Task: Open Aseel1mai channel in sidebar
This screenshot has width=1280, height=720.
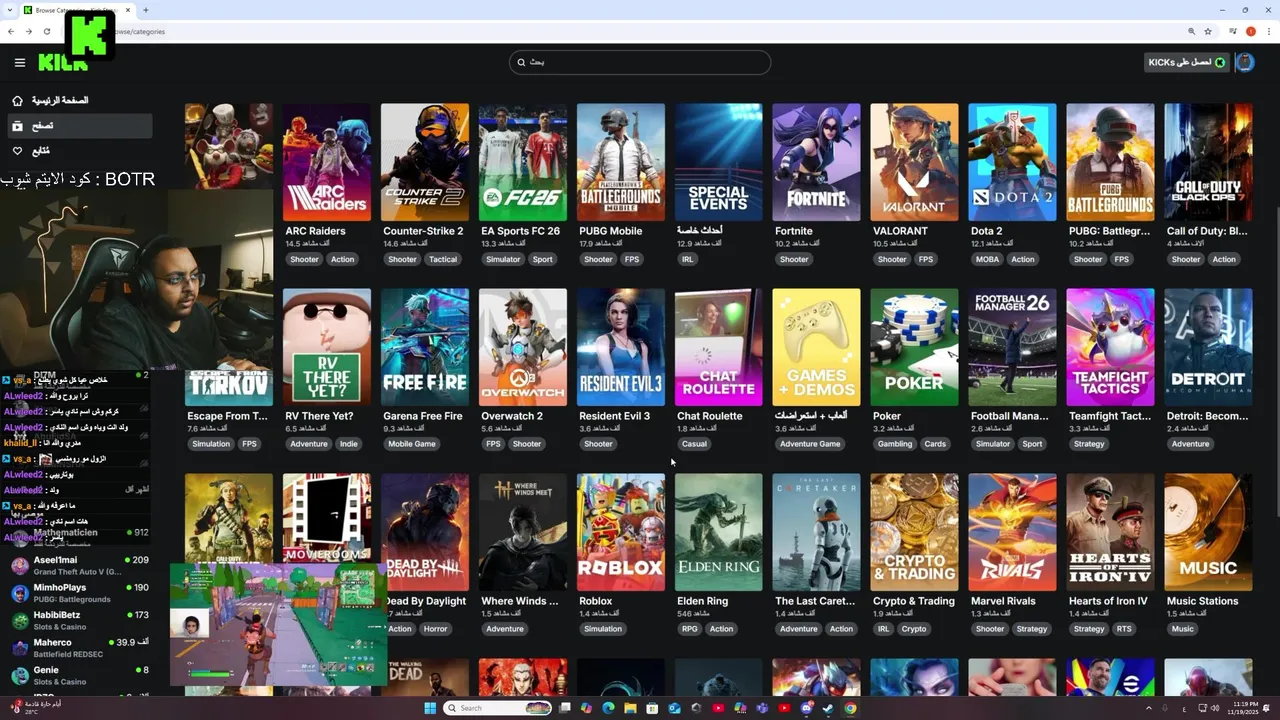Action: tap(80, 565)
